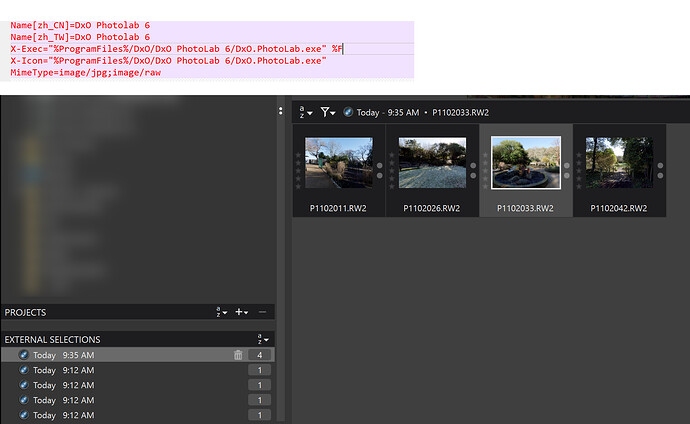Toggle the upper tag dot beside P1102011.RW2

point(380,166)
